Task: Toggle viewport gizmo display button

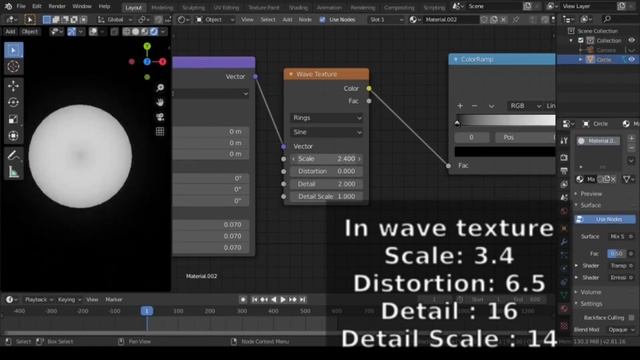Action: 71,31
